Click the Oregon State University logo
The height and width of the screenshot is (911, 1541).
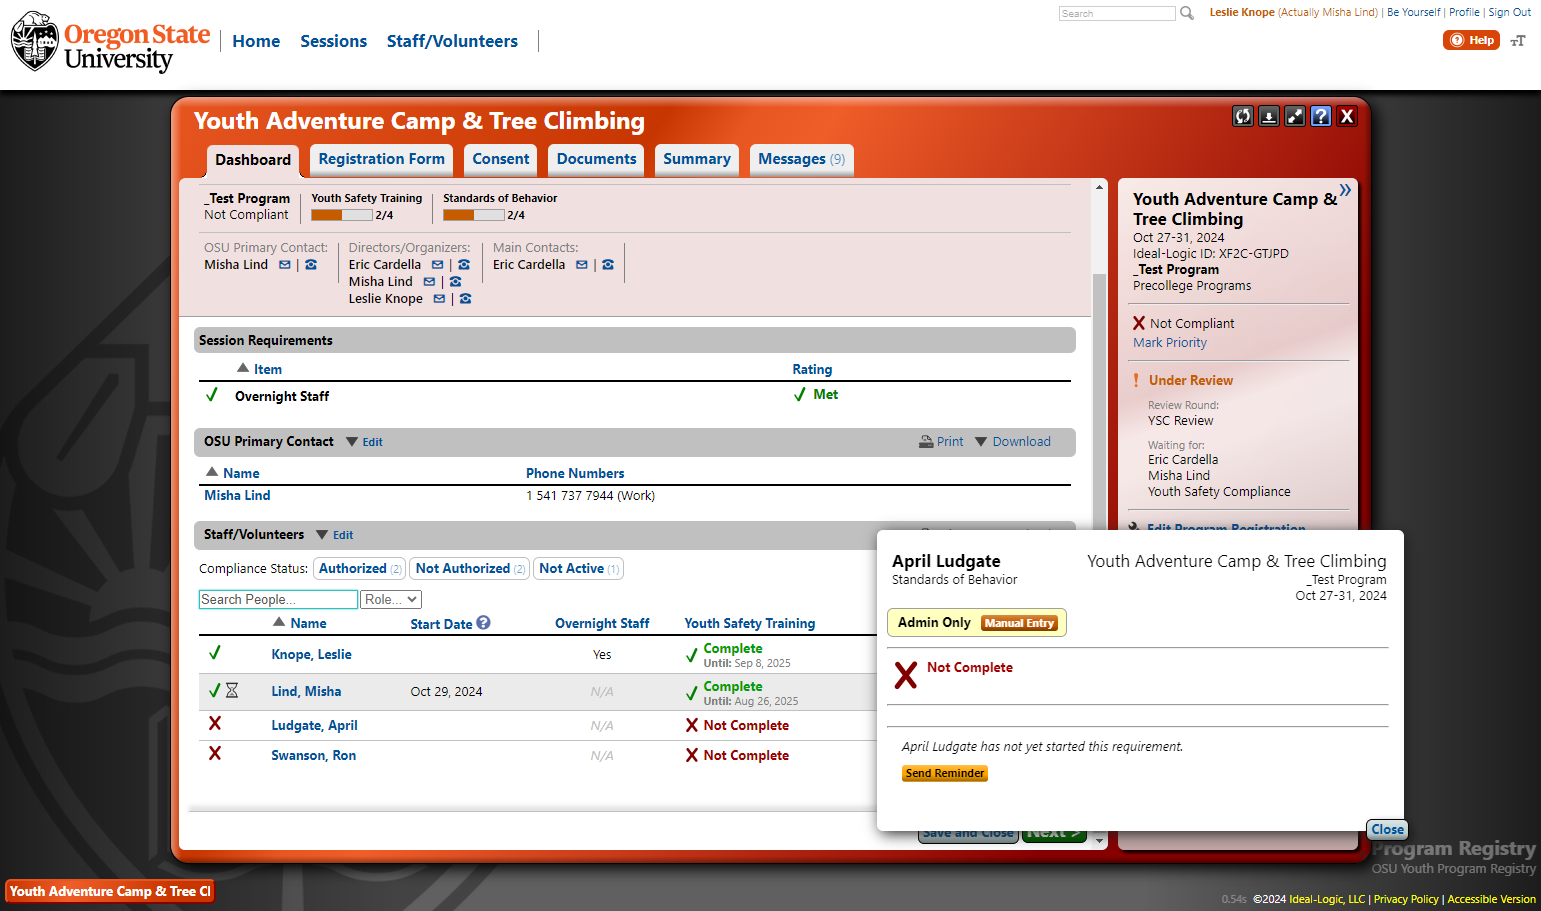point(111,42)
